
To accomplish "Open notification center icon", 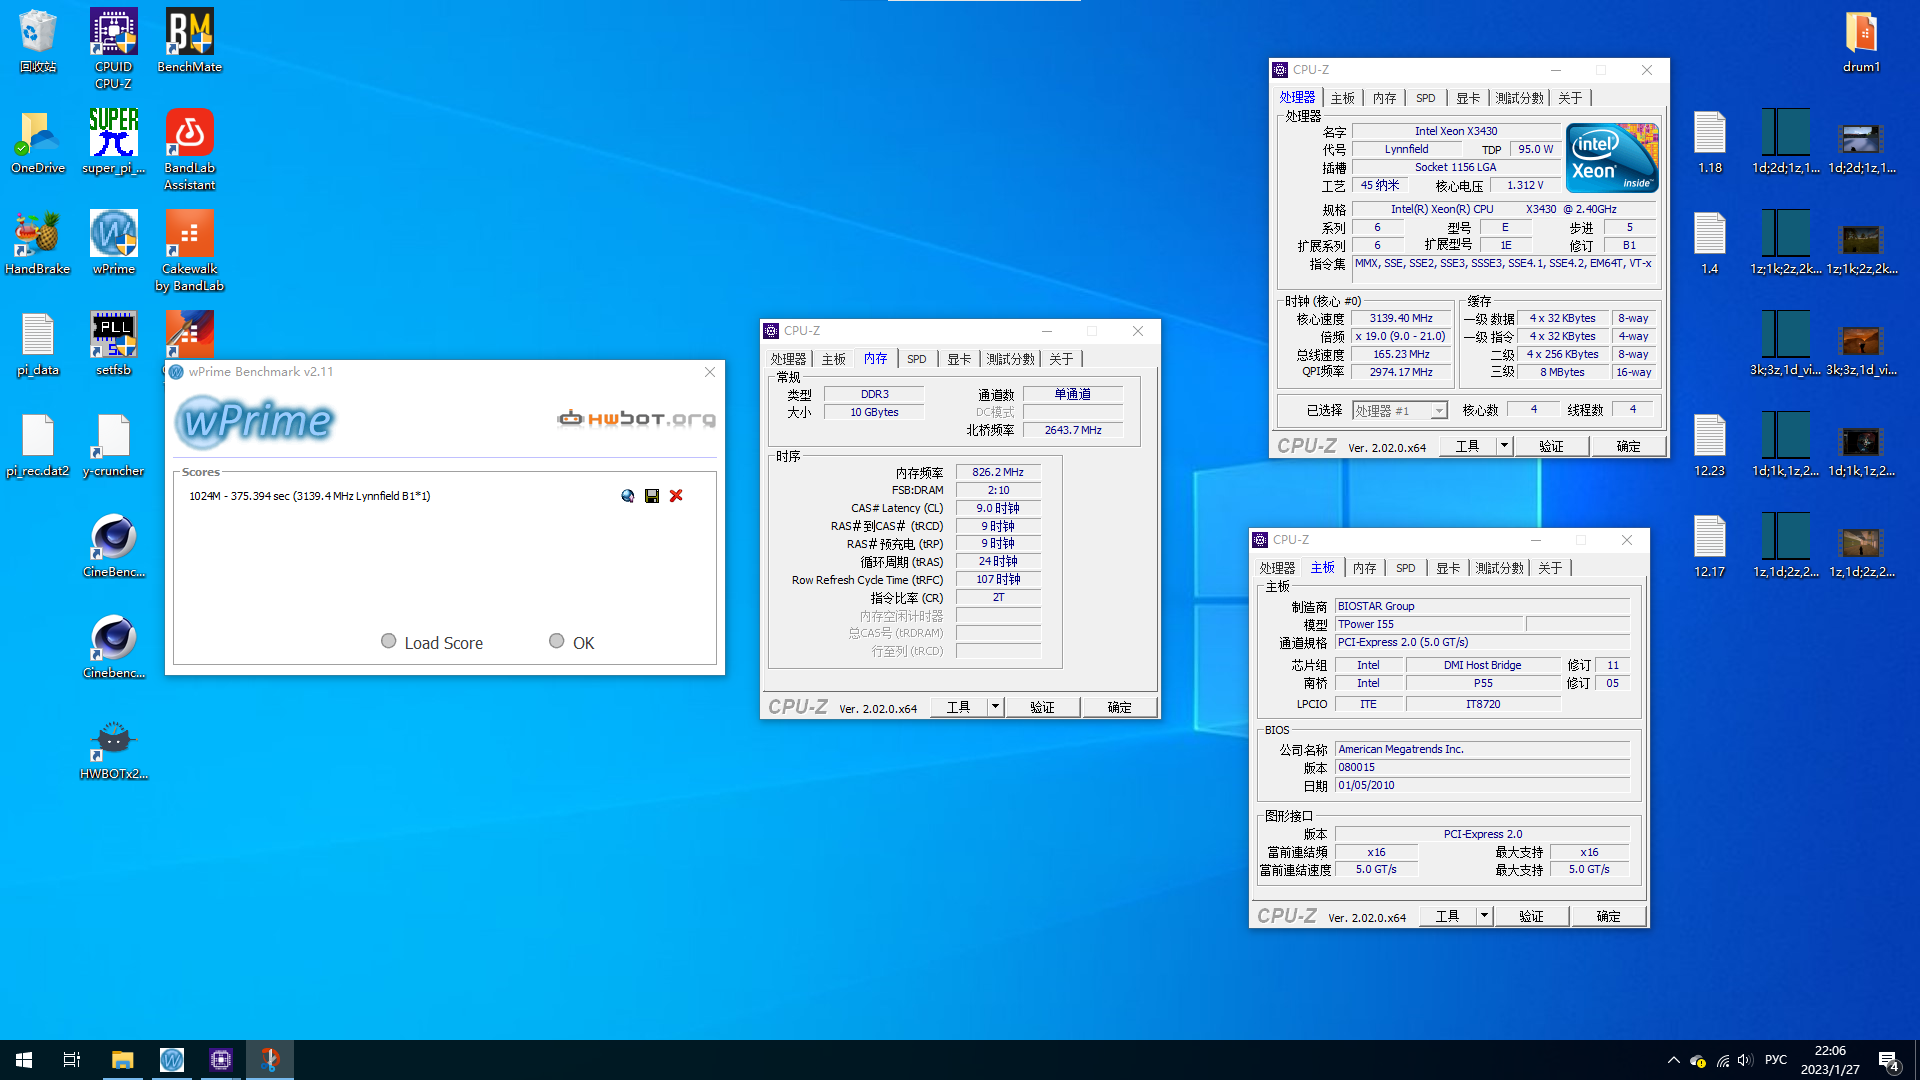I will (x=1889, y=1060).
